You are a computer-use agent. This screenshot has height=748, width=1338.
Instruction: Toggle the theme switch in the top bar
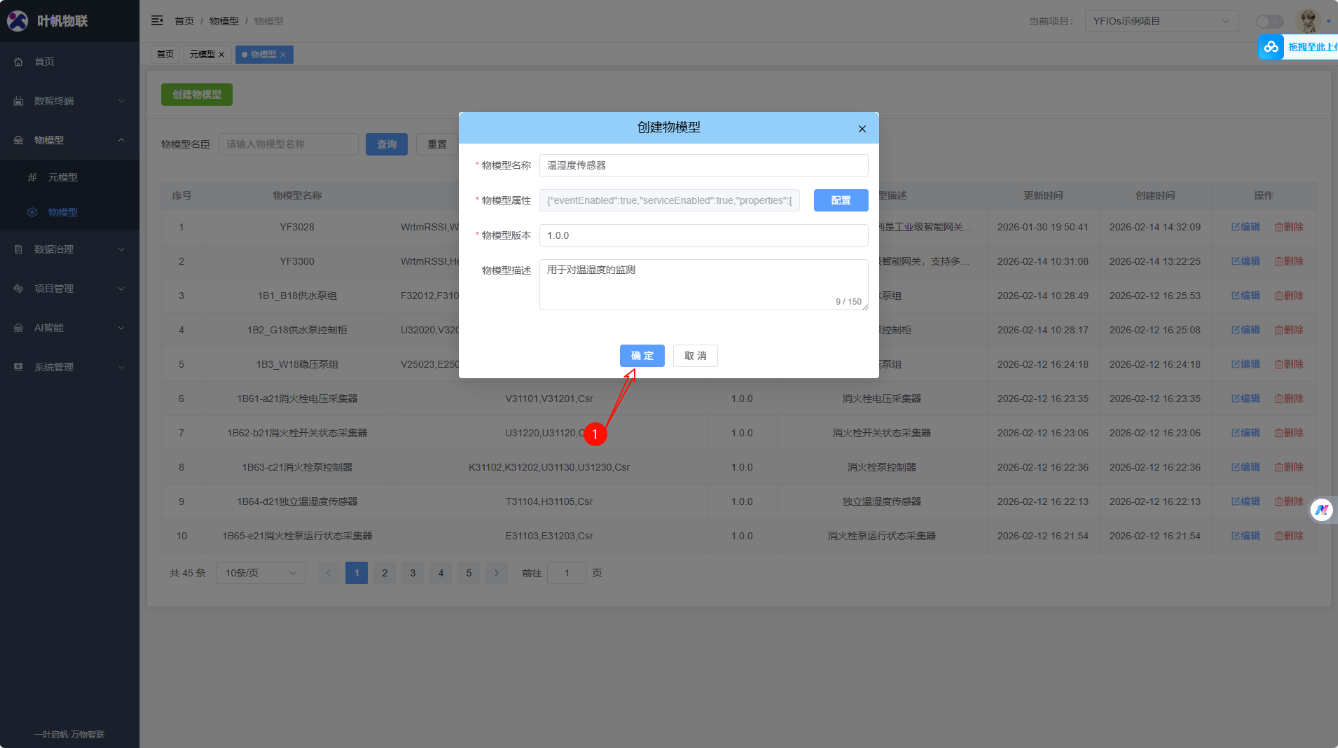click(1269, 20)
